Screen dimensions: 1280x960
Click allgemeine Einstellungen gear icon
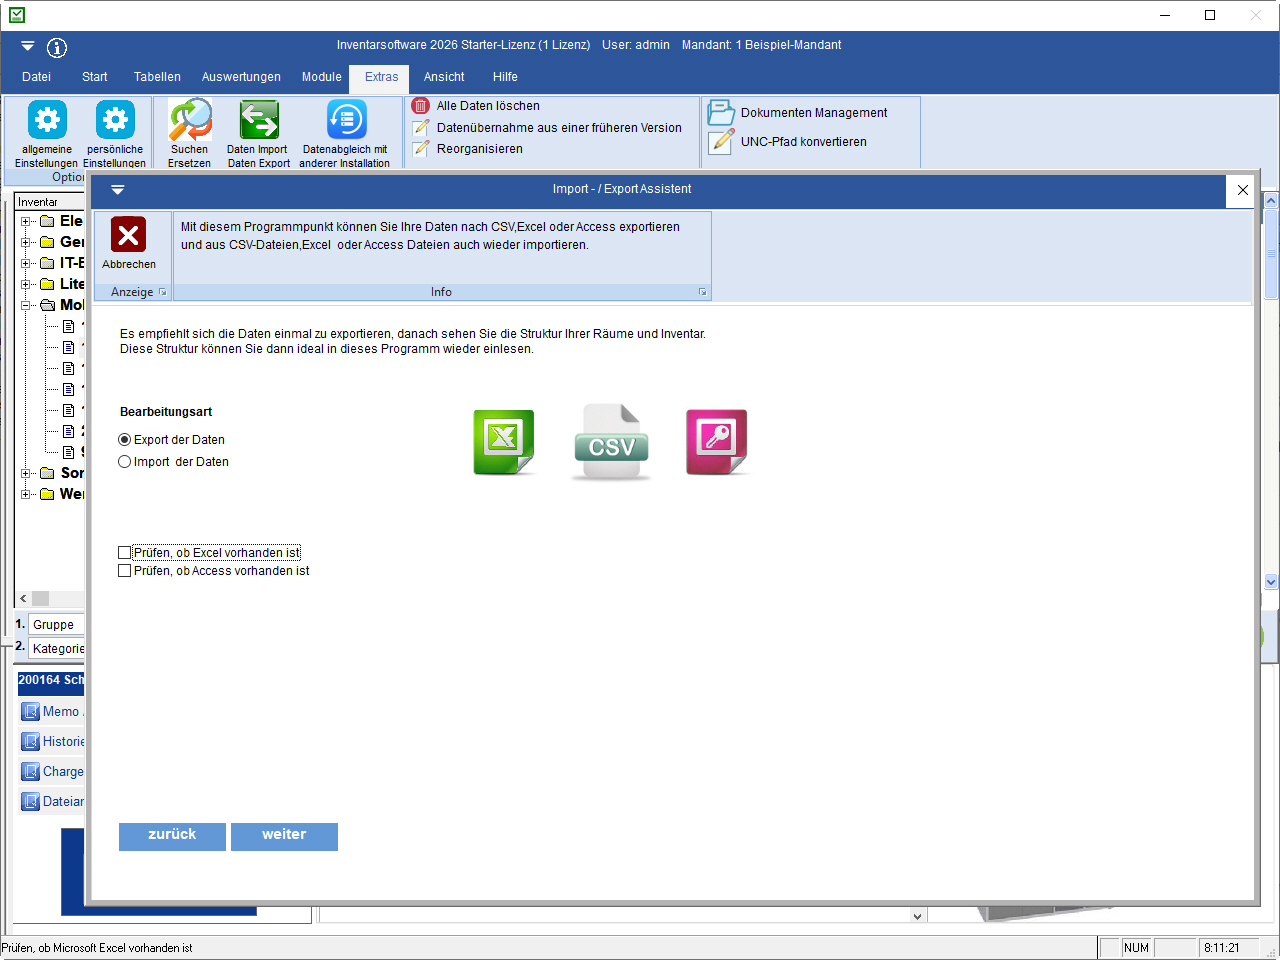tap(47, 121)
